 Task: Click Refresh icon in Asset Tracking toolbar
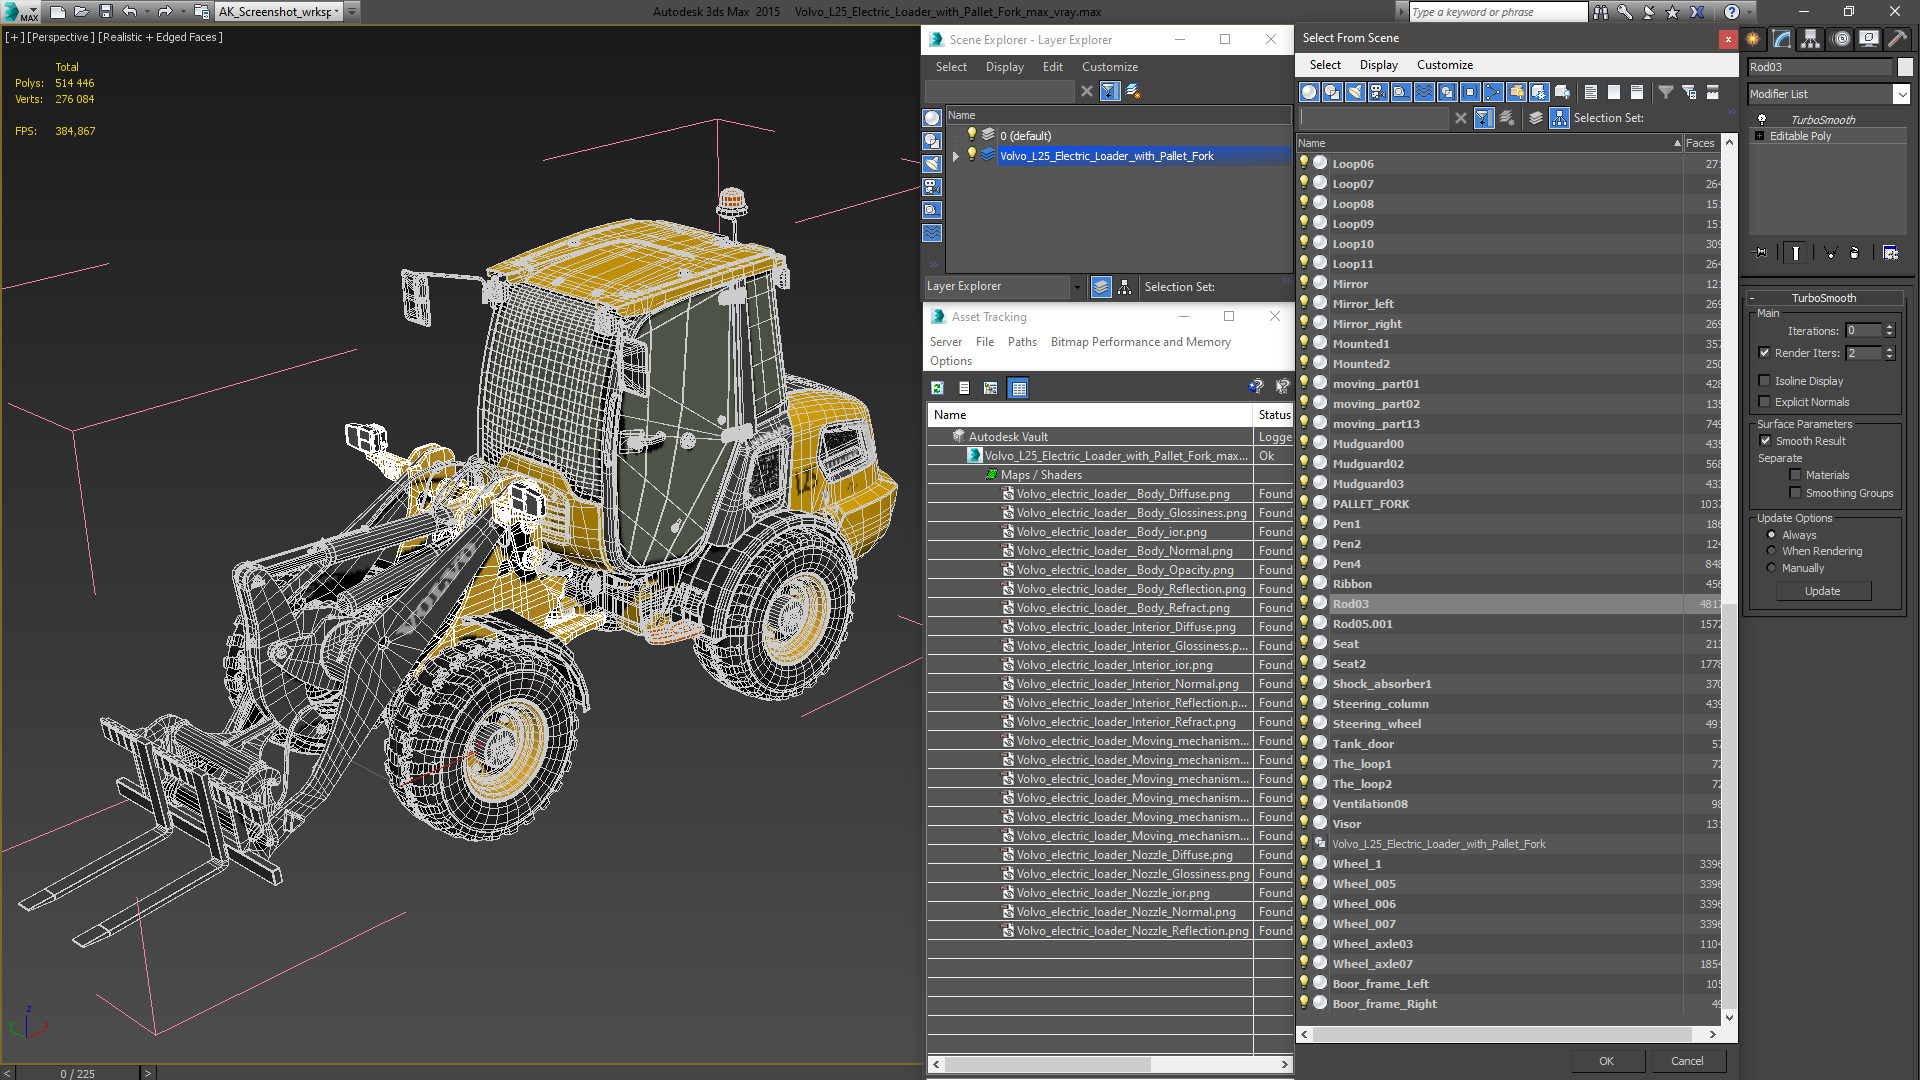[937, 388]
